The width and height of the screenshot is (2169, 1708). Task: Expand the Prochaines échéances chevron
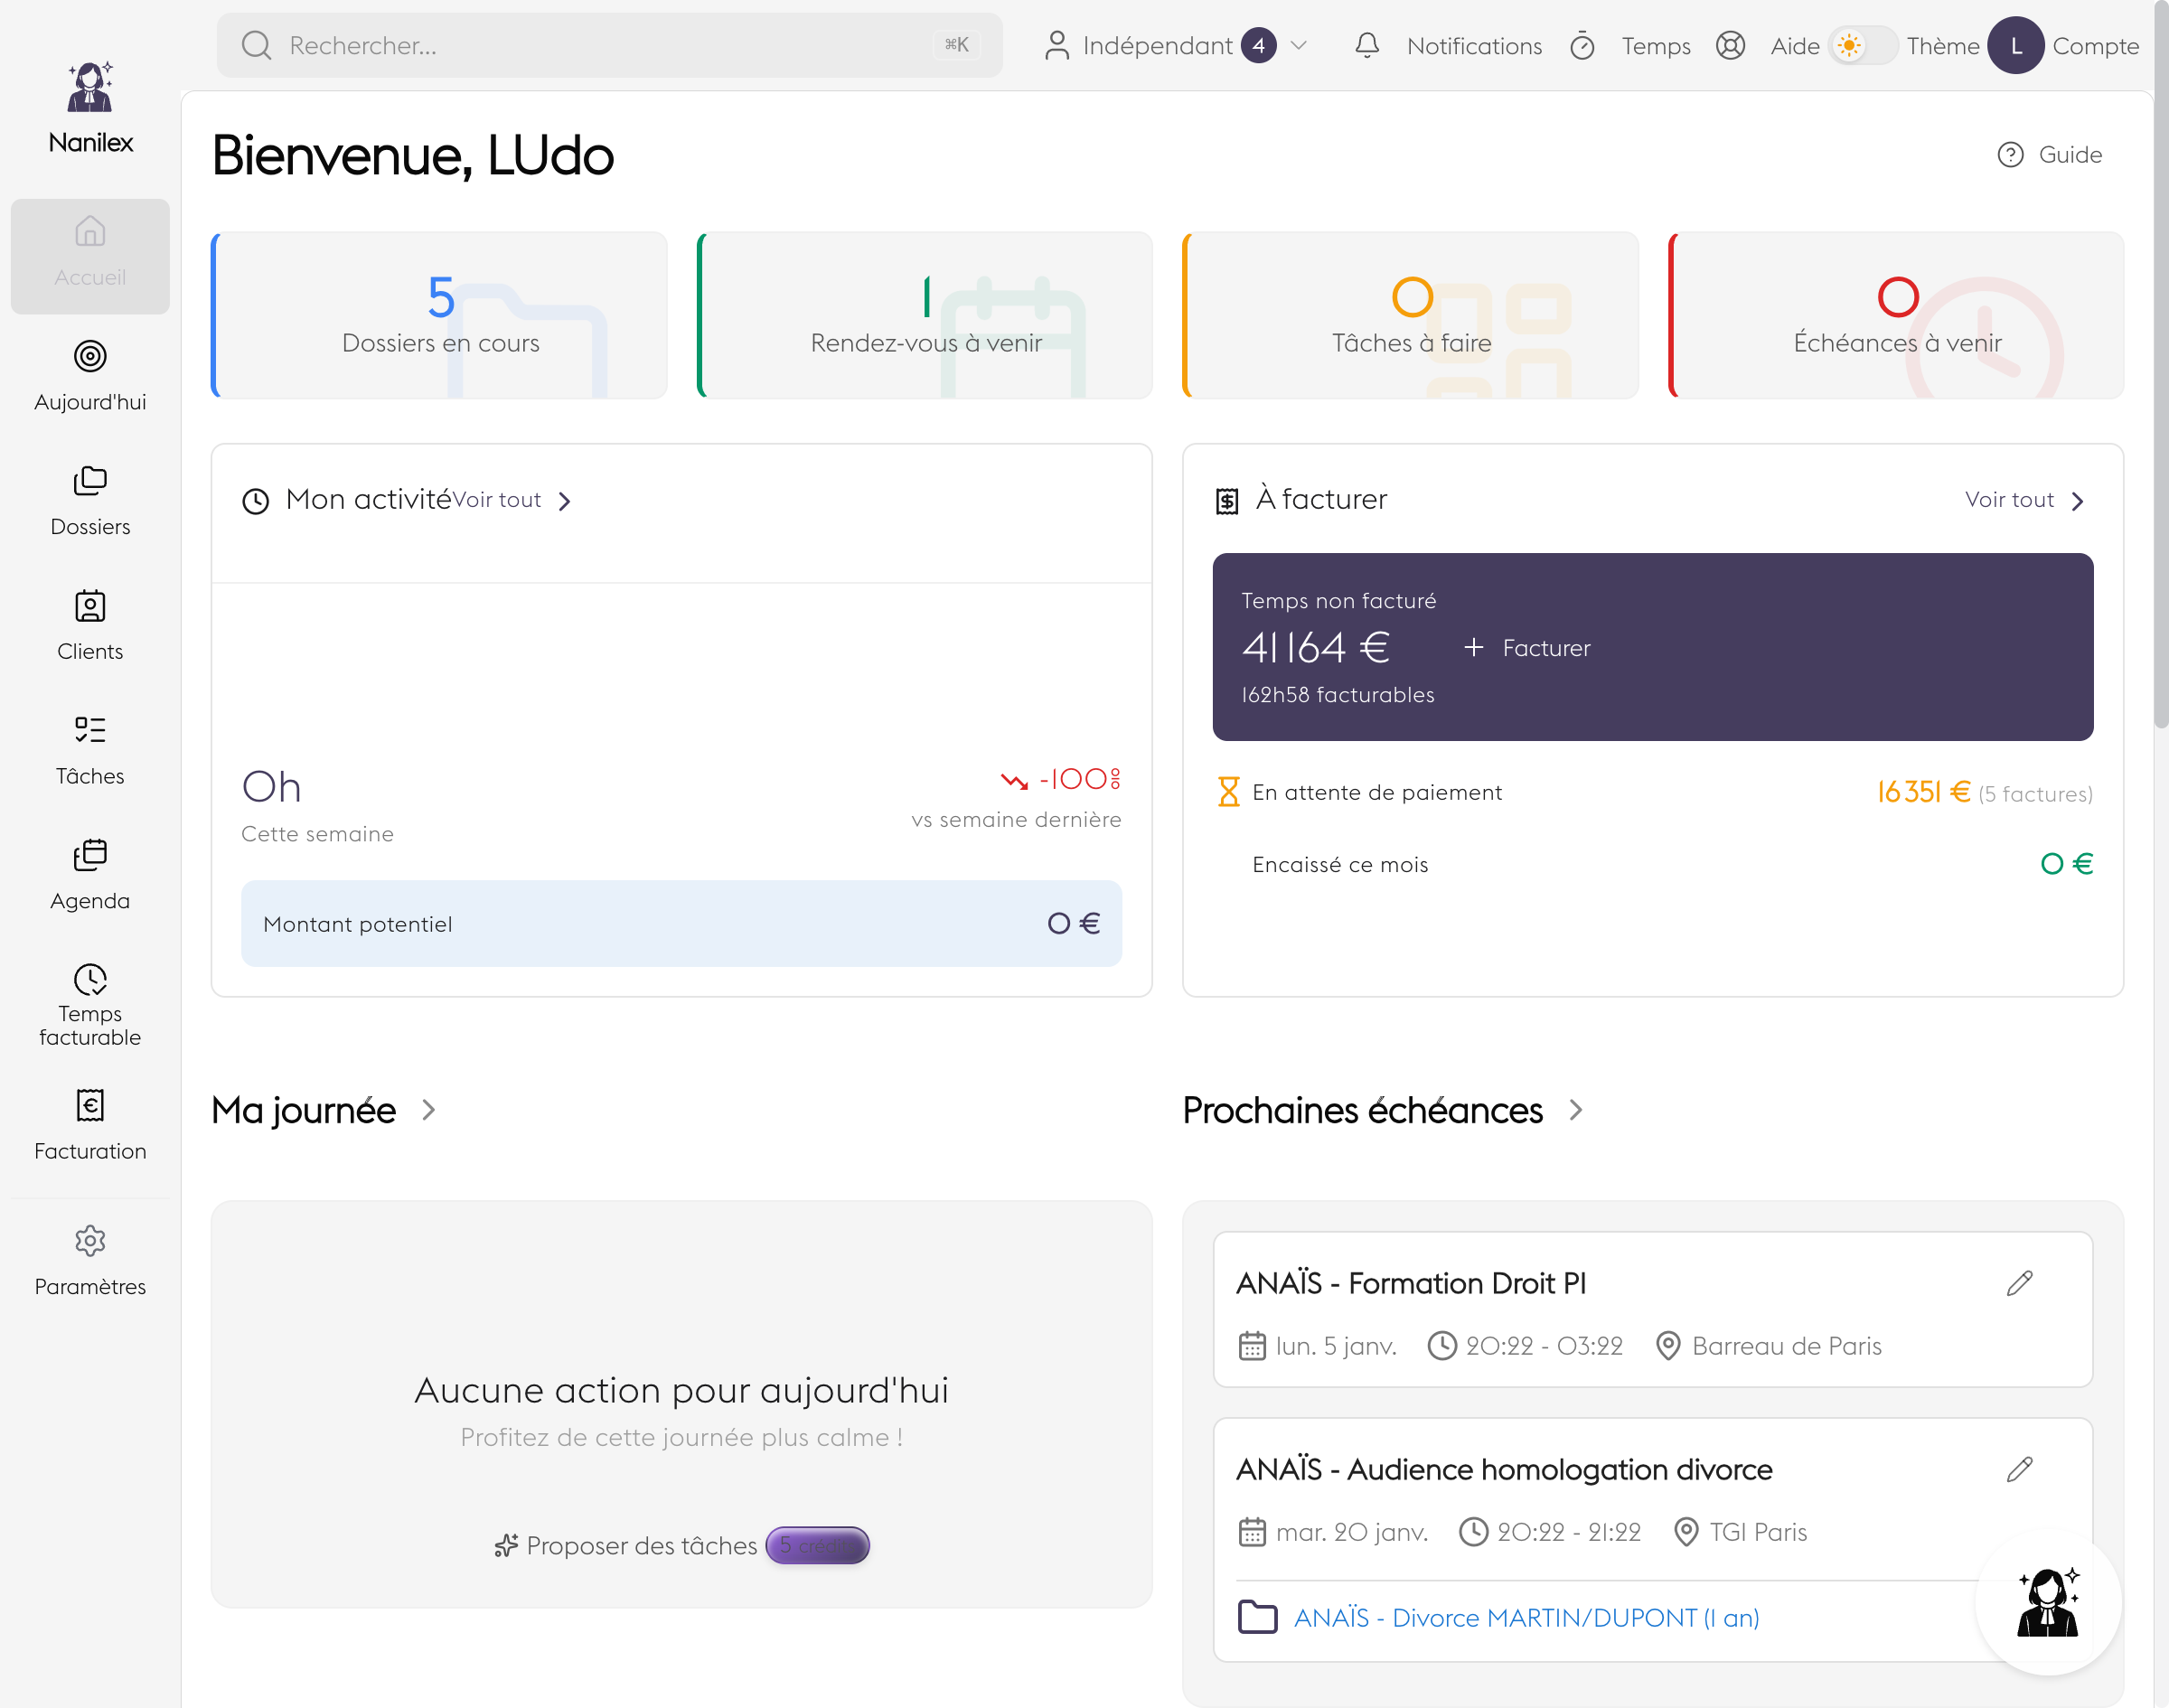(x=1576, y=1110)
